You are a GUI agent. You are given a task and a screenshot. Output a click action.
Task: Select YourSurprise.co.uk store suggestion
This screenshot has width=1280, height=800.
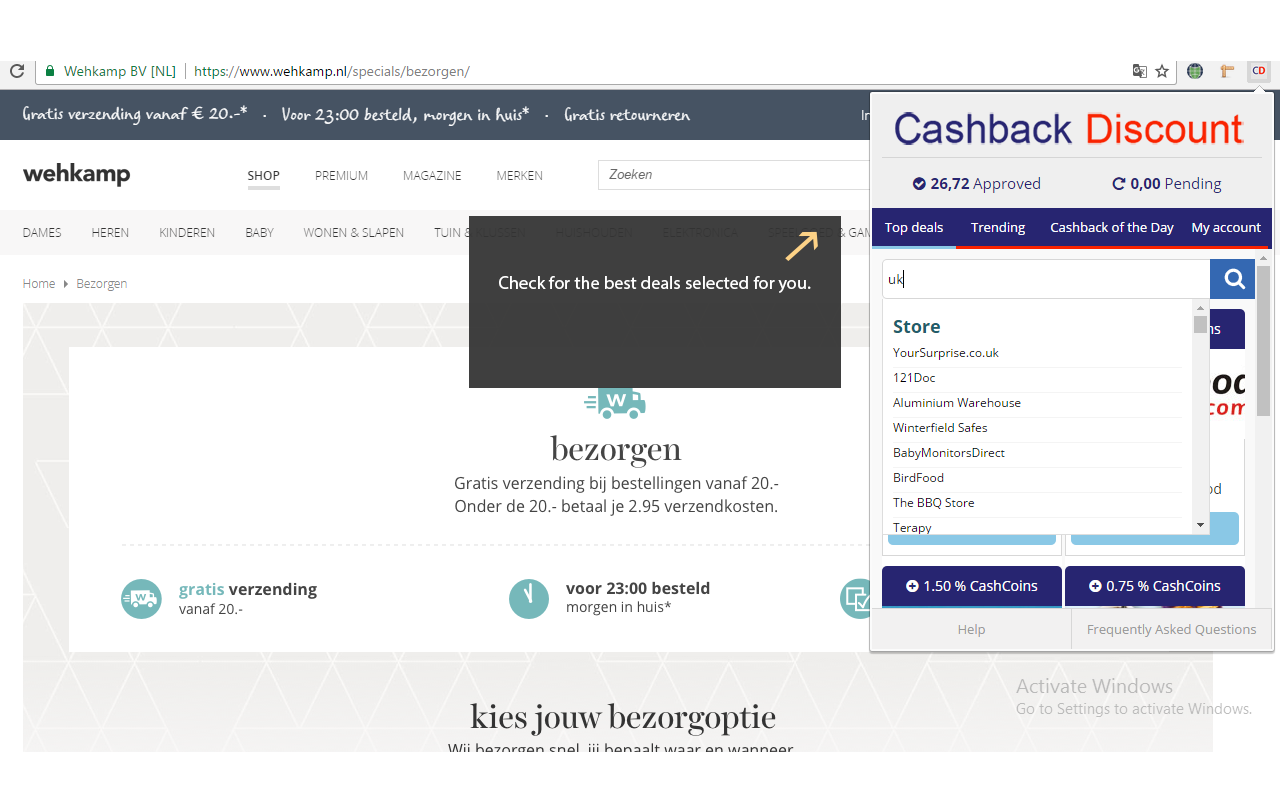(x=1037, y=353)
